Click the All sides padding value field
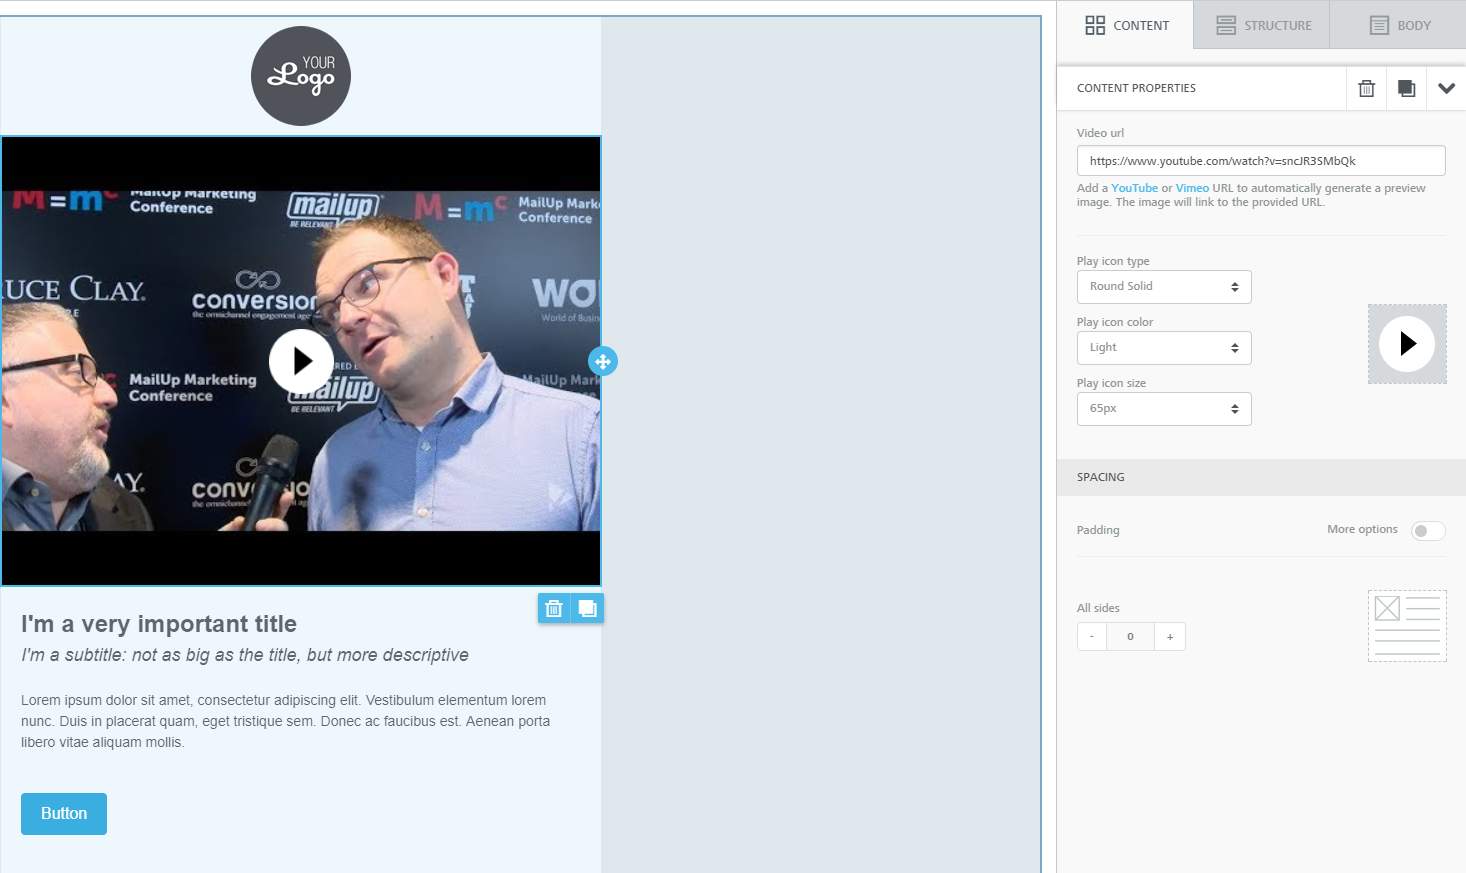 (1131, 637)
